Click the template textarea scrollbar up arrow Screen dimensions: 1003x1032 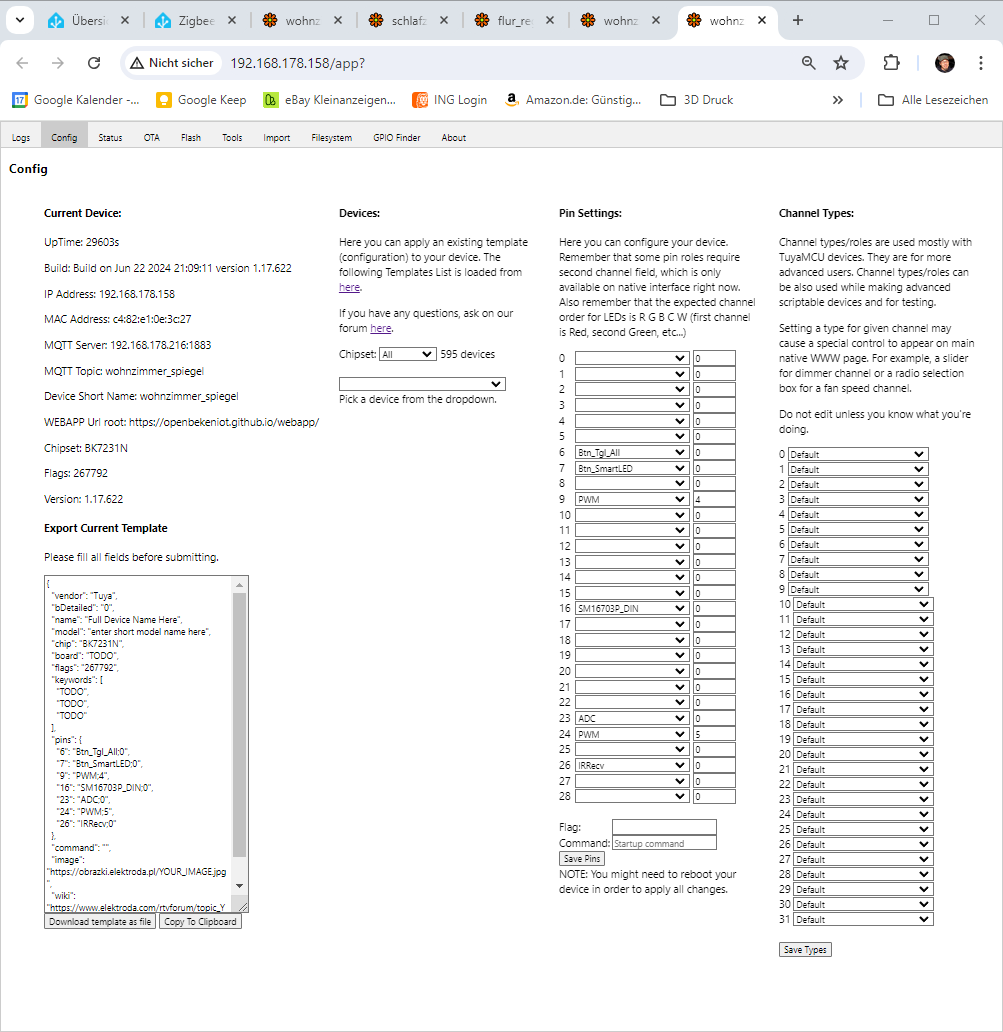[240, 584]
